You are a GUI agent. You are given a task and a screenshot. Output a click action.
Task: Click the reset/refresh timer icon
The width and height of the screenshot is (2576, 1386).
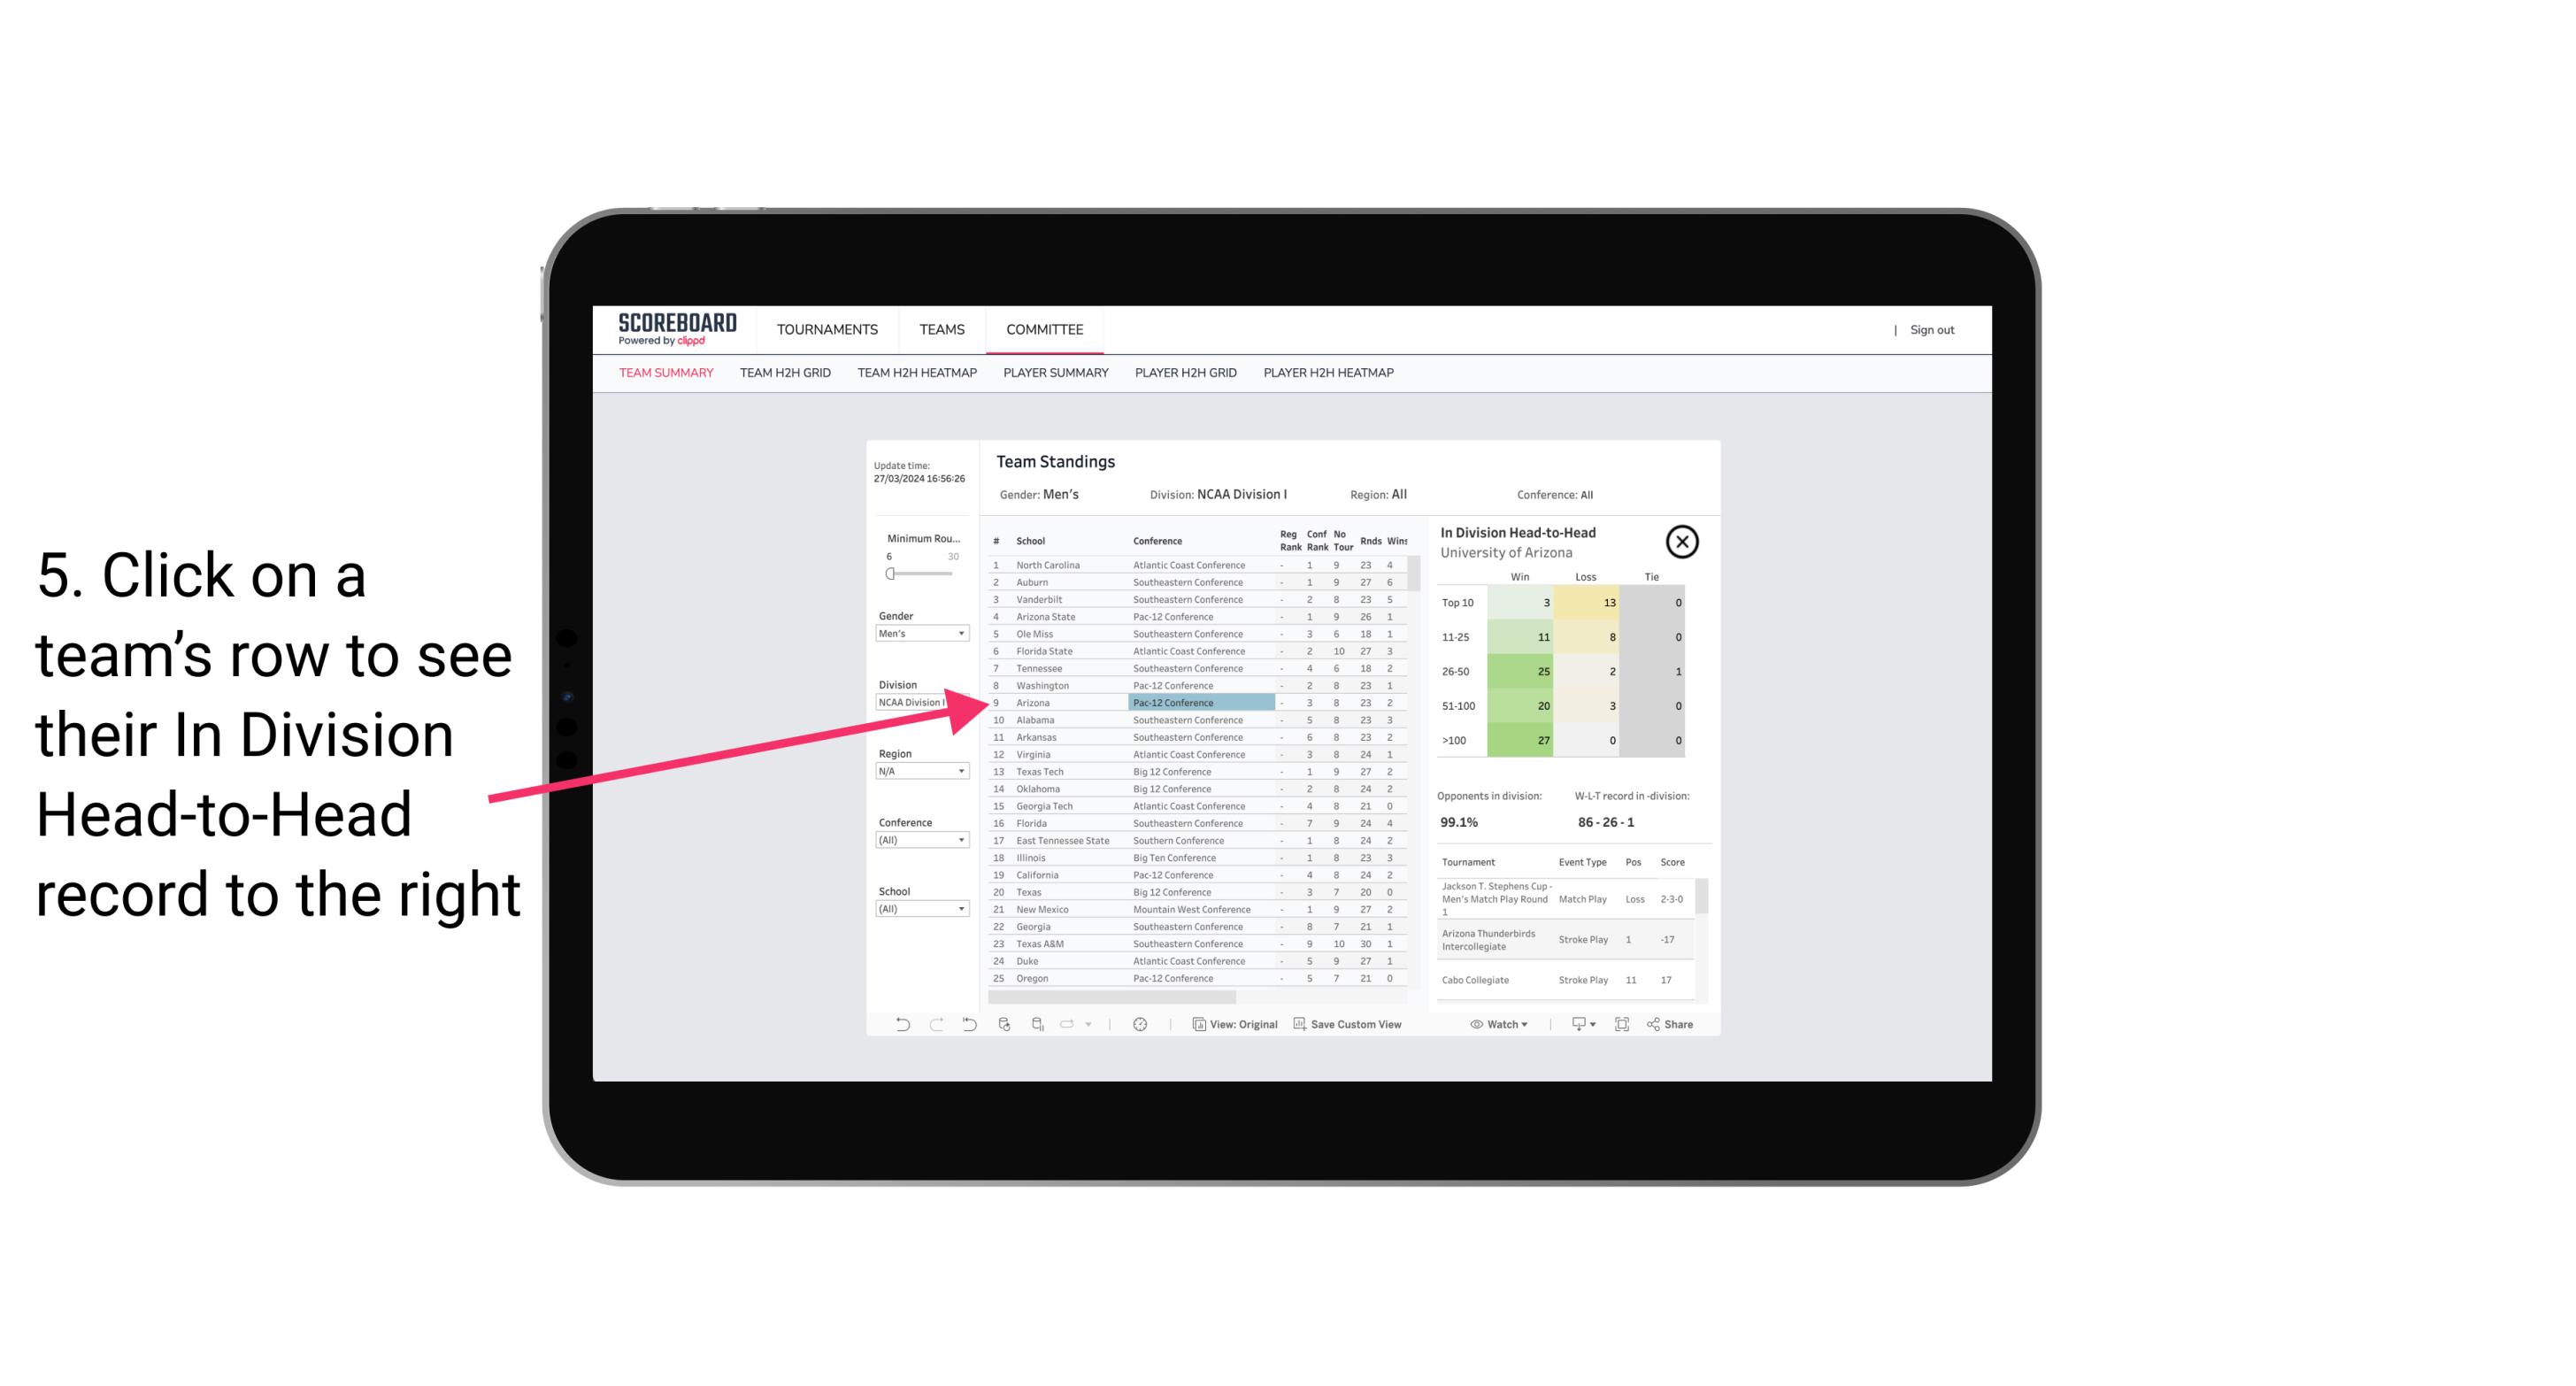(x=1140, y=1024)
